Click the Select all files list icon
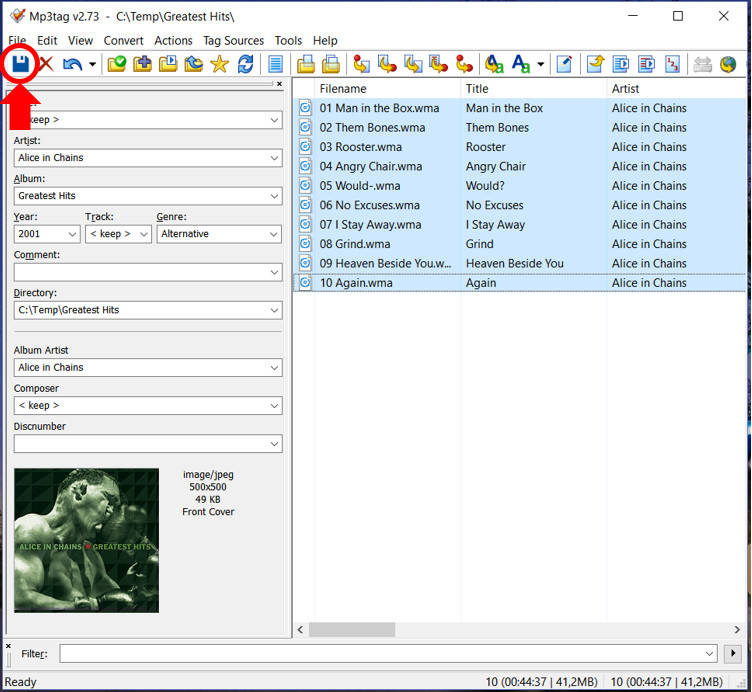This screenshot has width=752, height=692. [x=275, y=64]
